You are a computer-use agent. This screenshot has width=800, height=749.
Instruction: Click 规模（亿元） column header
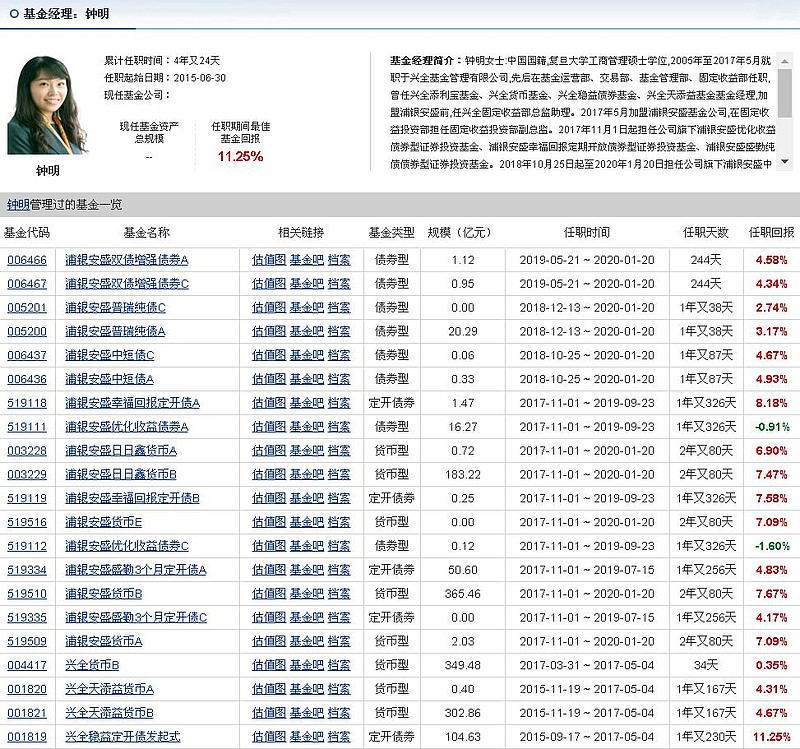459,233
